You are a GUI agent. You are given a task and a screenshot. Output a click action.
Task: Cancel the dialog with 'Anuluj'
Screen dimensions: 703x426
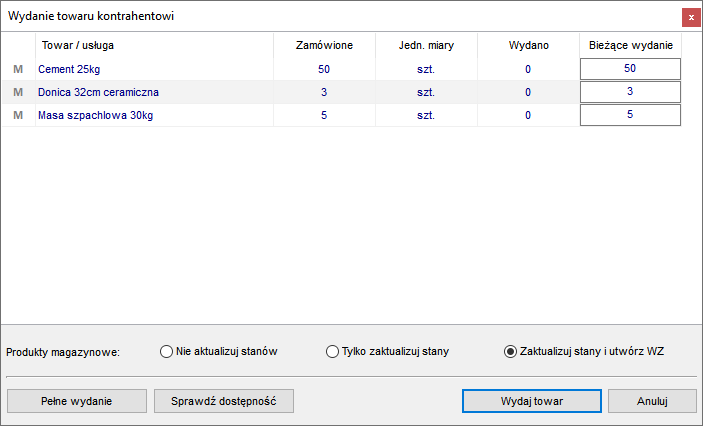coord(652,401)
